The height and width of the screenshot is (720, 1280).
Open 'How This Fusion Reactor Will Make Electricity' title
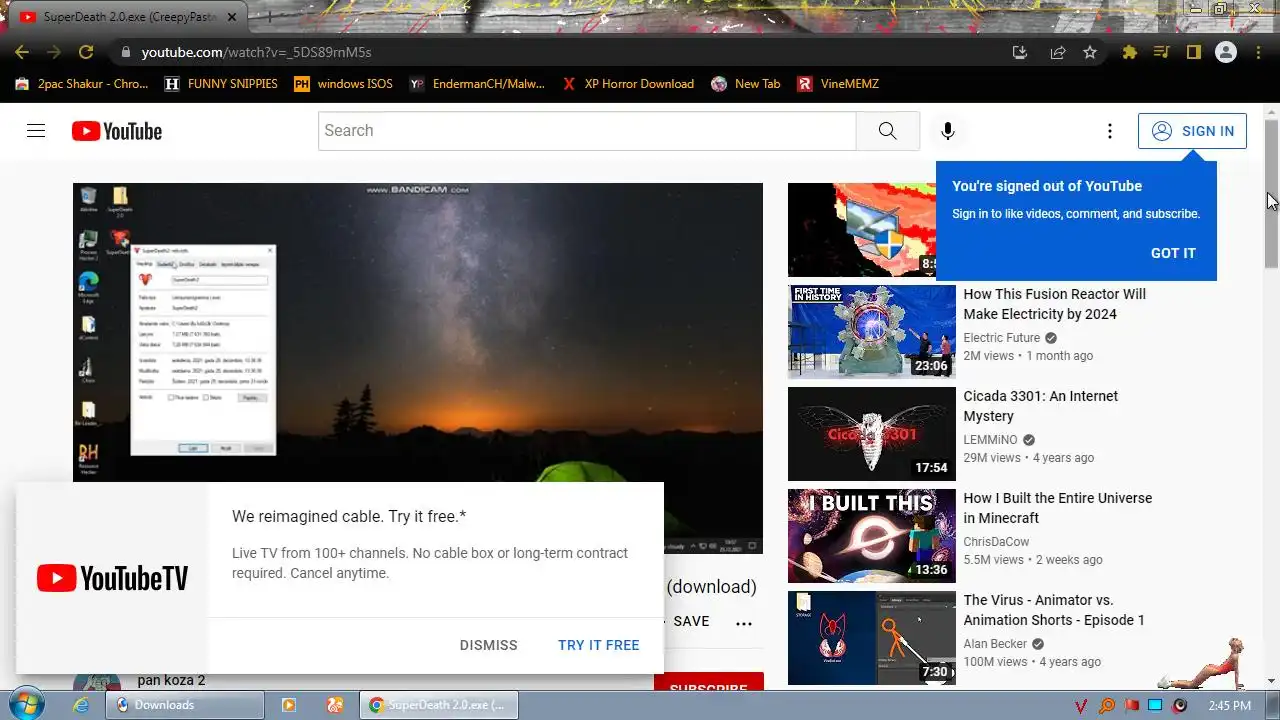[x=1055, y=304]
